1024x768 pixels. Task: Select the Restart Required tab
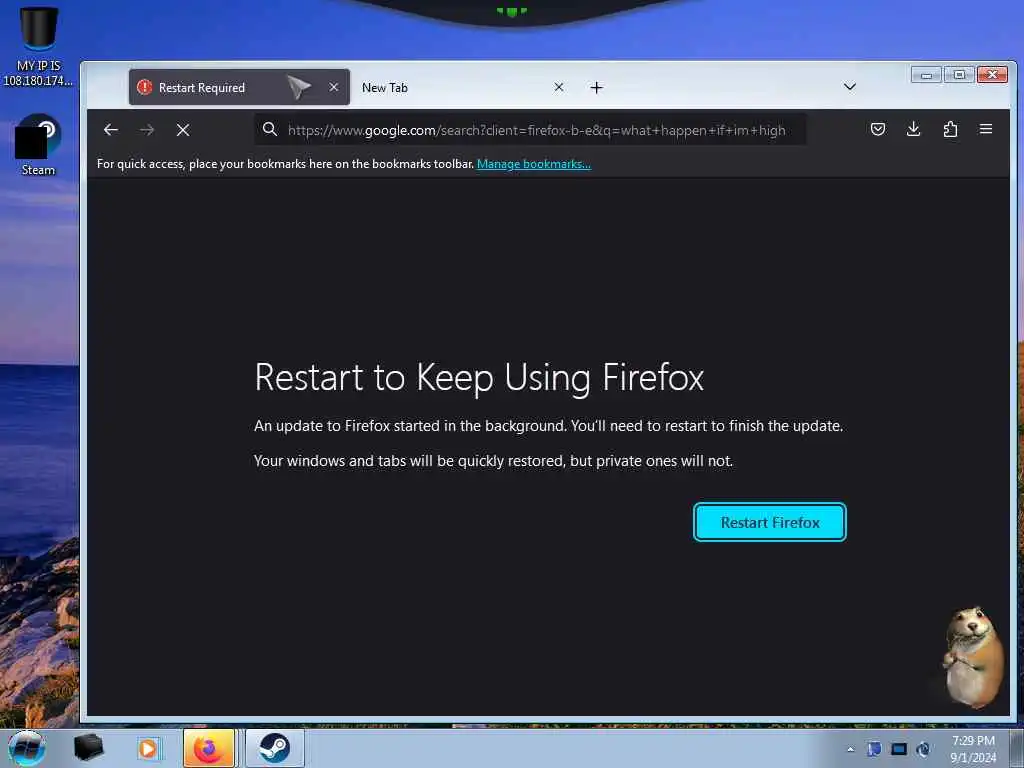pos(239,87)
